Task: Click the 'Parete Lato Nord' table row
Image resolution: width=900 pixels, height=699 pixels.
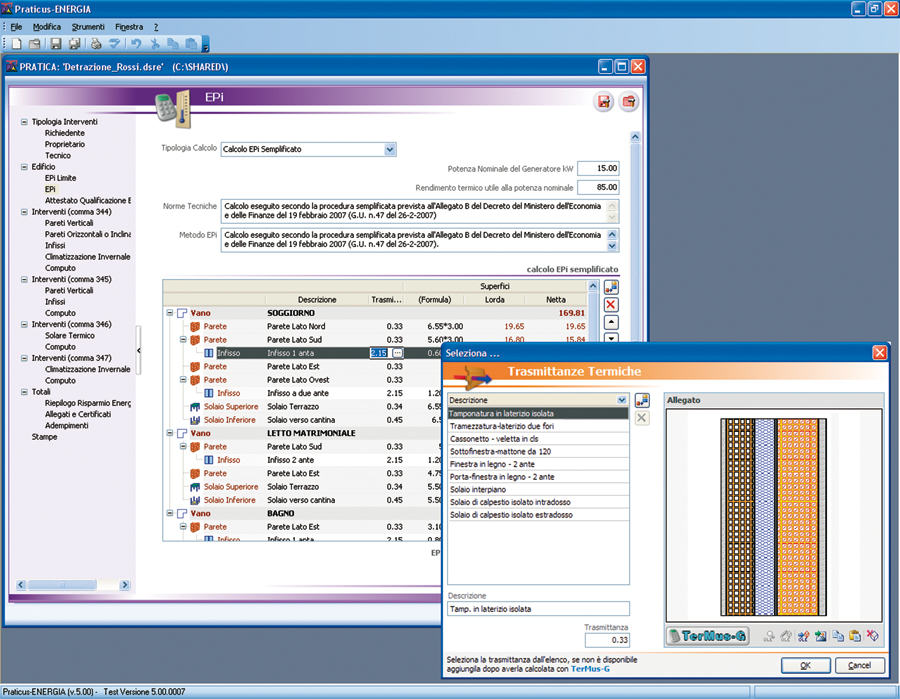Action: [x=377, y=326]
